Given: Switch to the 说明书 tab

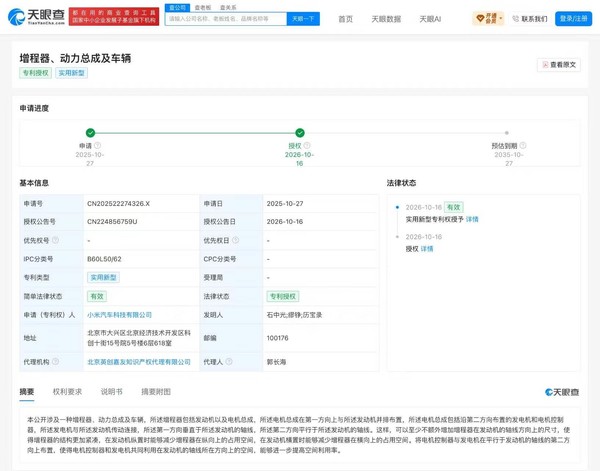Looking at the screenshot, I should click(x=111, y=392).
